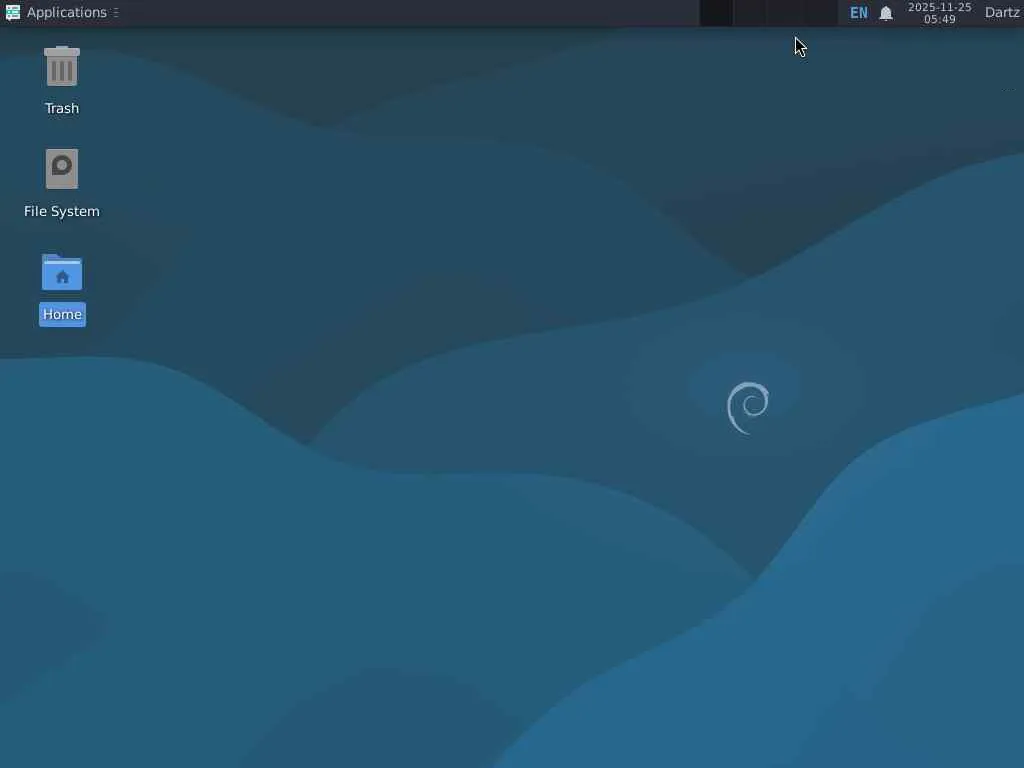Click the EN keyboard layout indicator
Viewport: 1024px width, 768px height.
[859, 13]
